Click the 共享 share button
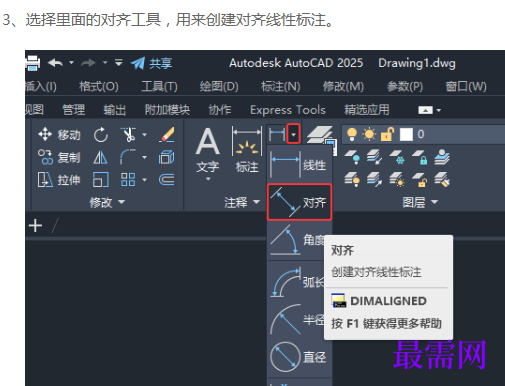505x386 pixels. pyautogui.click(x=152, y=63)
